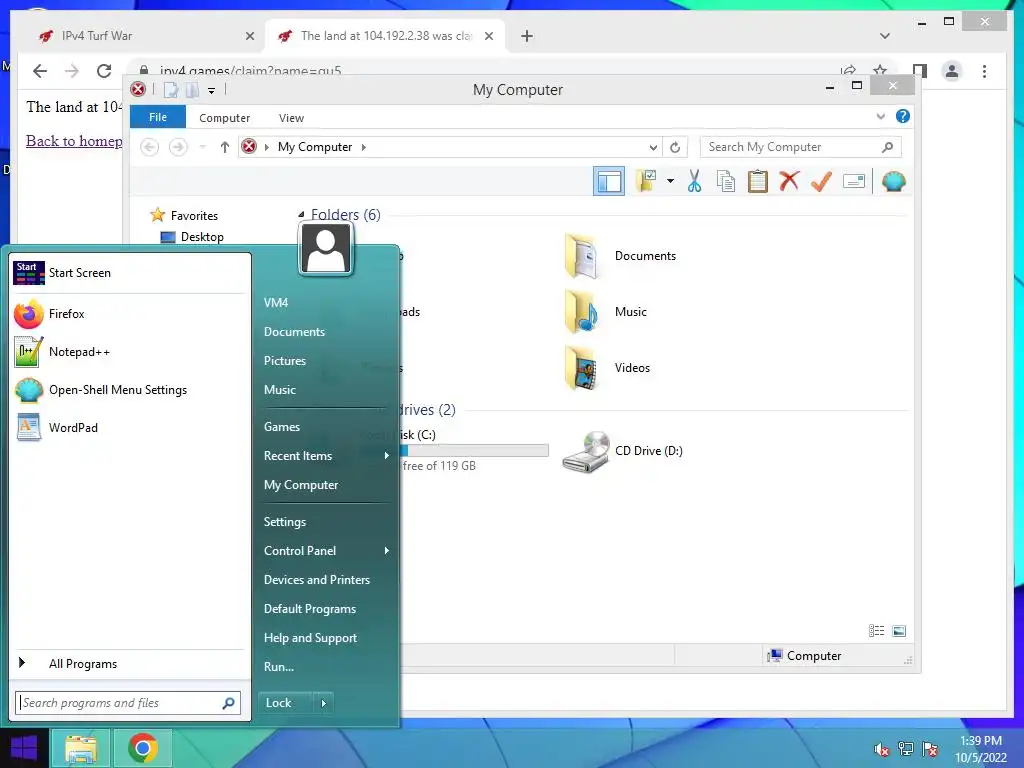Open Open-Shell Menu Settings
The height and width of the screenshot is (768, 1024).
129,390
